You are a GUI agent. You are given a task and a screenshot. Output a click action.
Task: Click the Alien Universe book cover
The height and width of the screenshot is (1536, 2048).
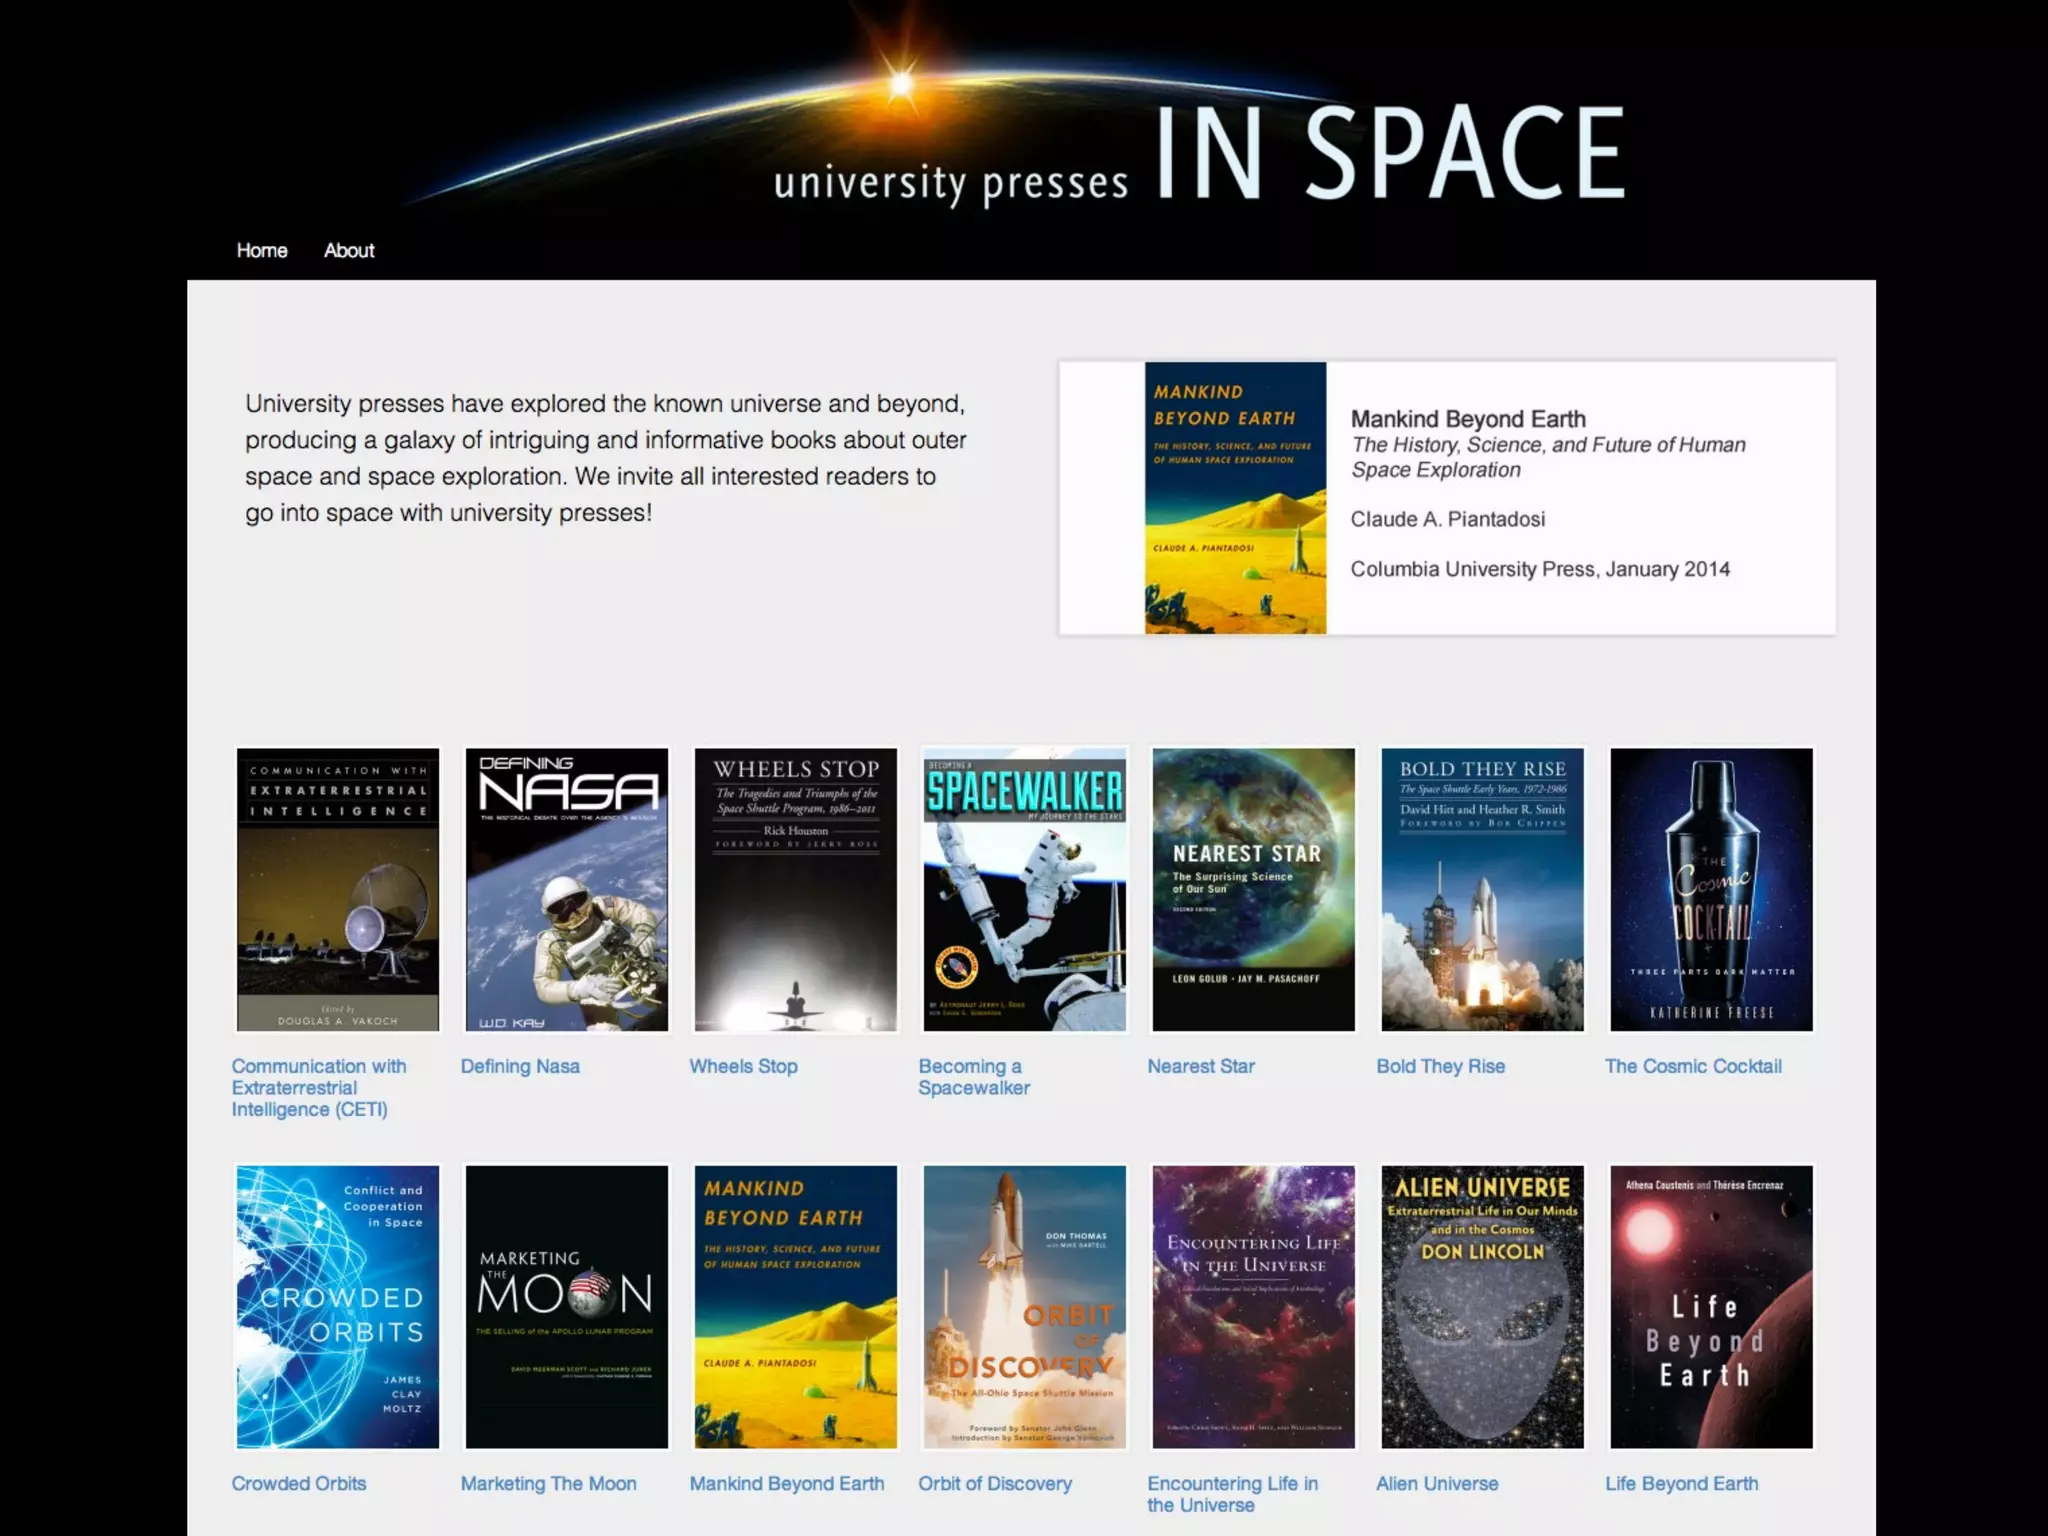coord(1482,1306)
